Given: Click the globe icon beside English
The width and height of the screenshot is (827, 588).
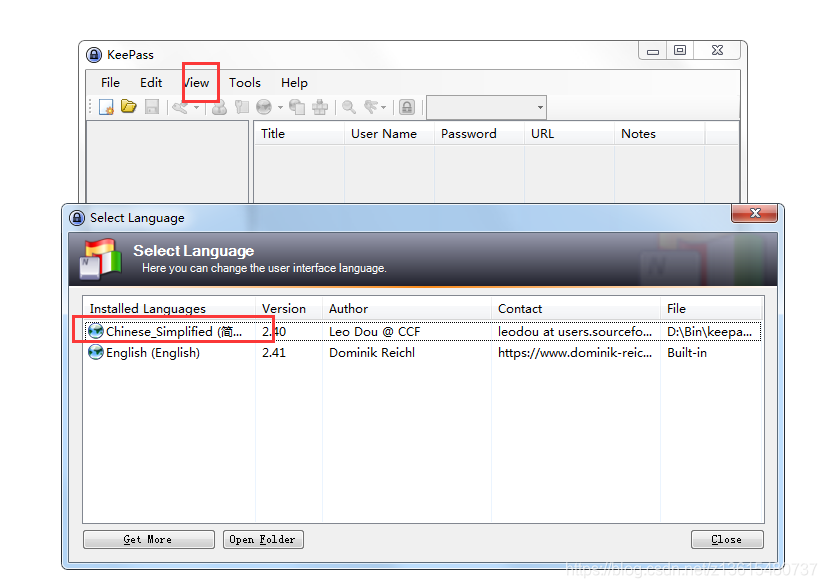Looking at the screenshot, I should (95, 352).
